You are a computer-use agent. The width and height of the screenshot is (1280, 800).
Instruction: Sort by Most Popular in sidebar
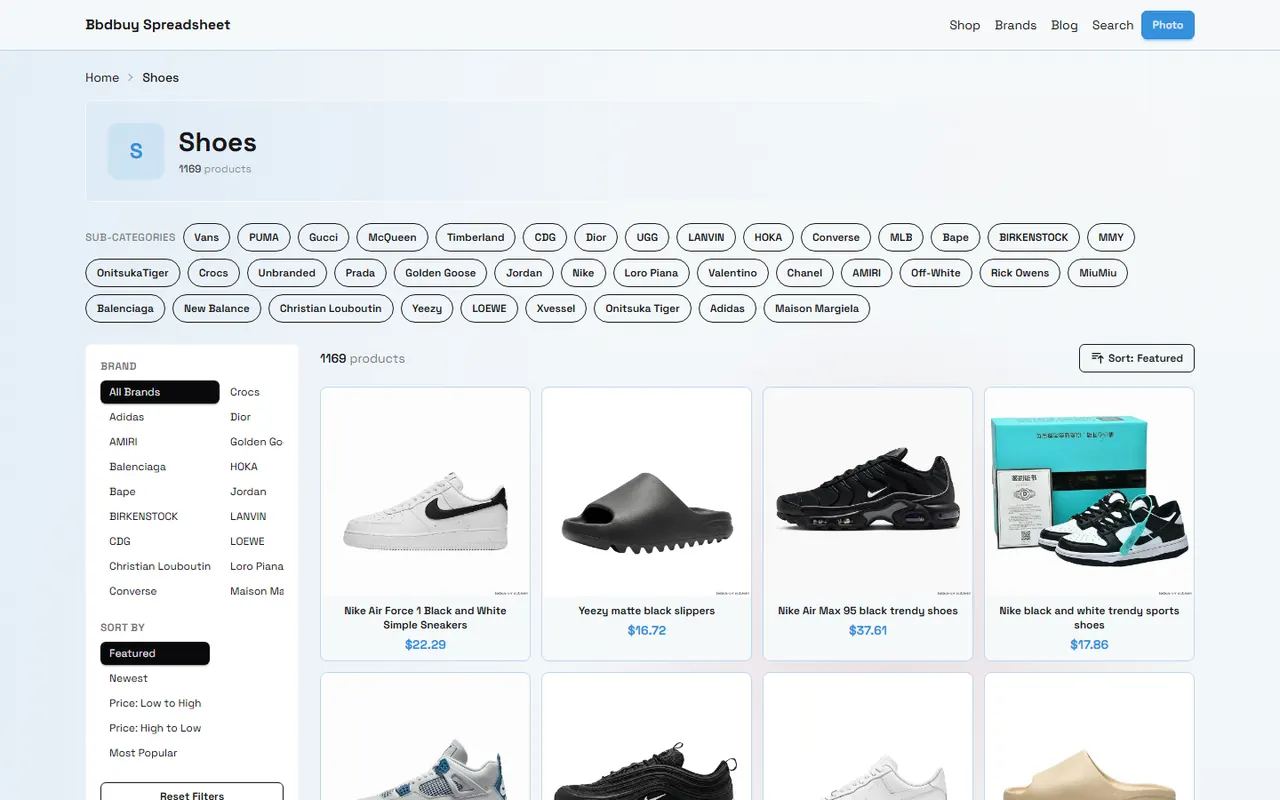pos(155,753)
